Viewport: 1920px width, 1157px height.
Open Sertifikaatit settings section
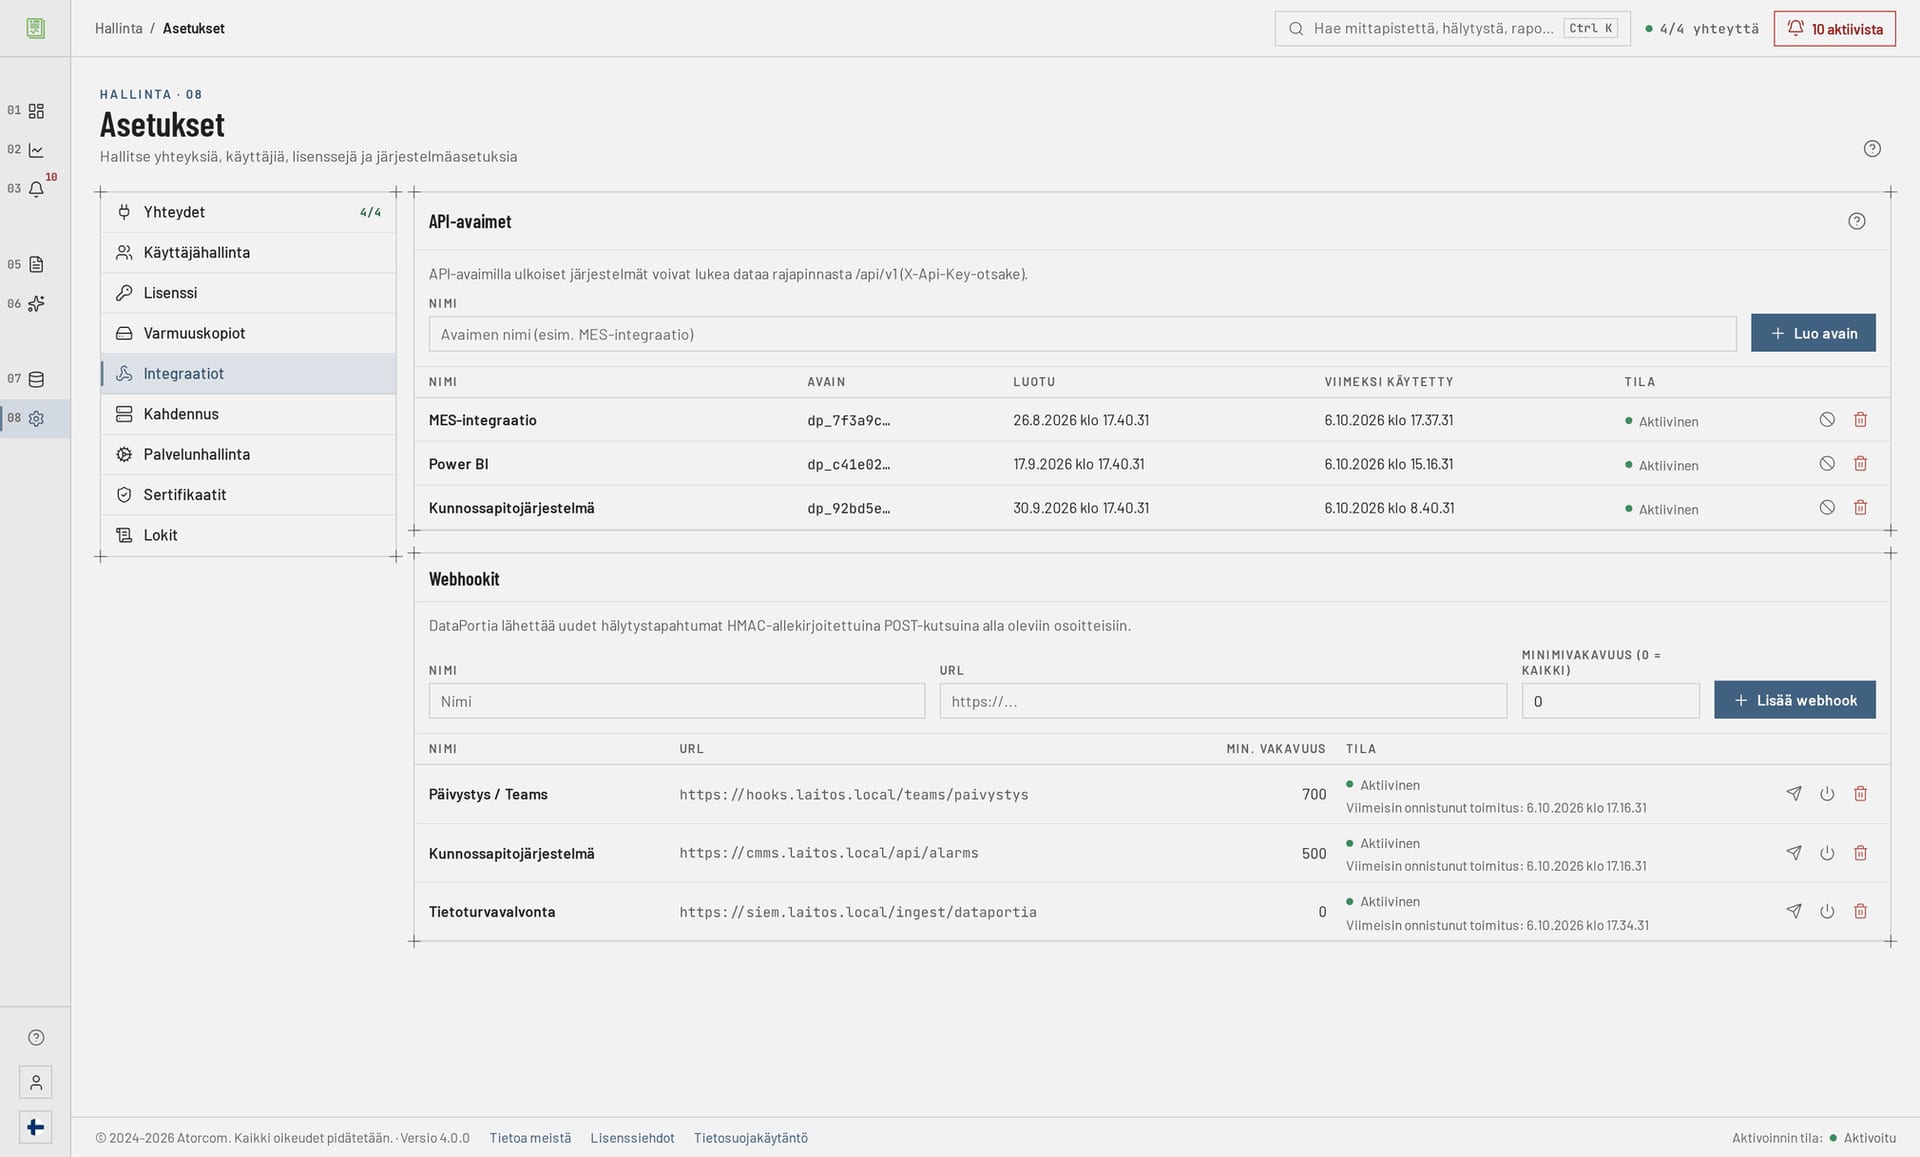click(248, 495)
